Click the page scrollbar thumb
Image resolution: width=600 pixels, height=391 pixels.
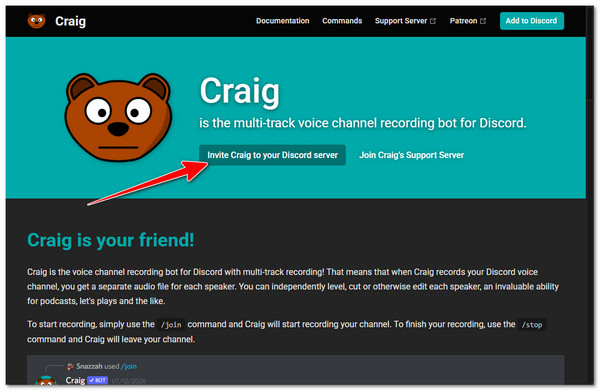590,54
